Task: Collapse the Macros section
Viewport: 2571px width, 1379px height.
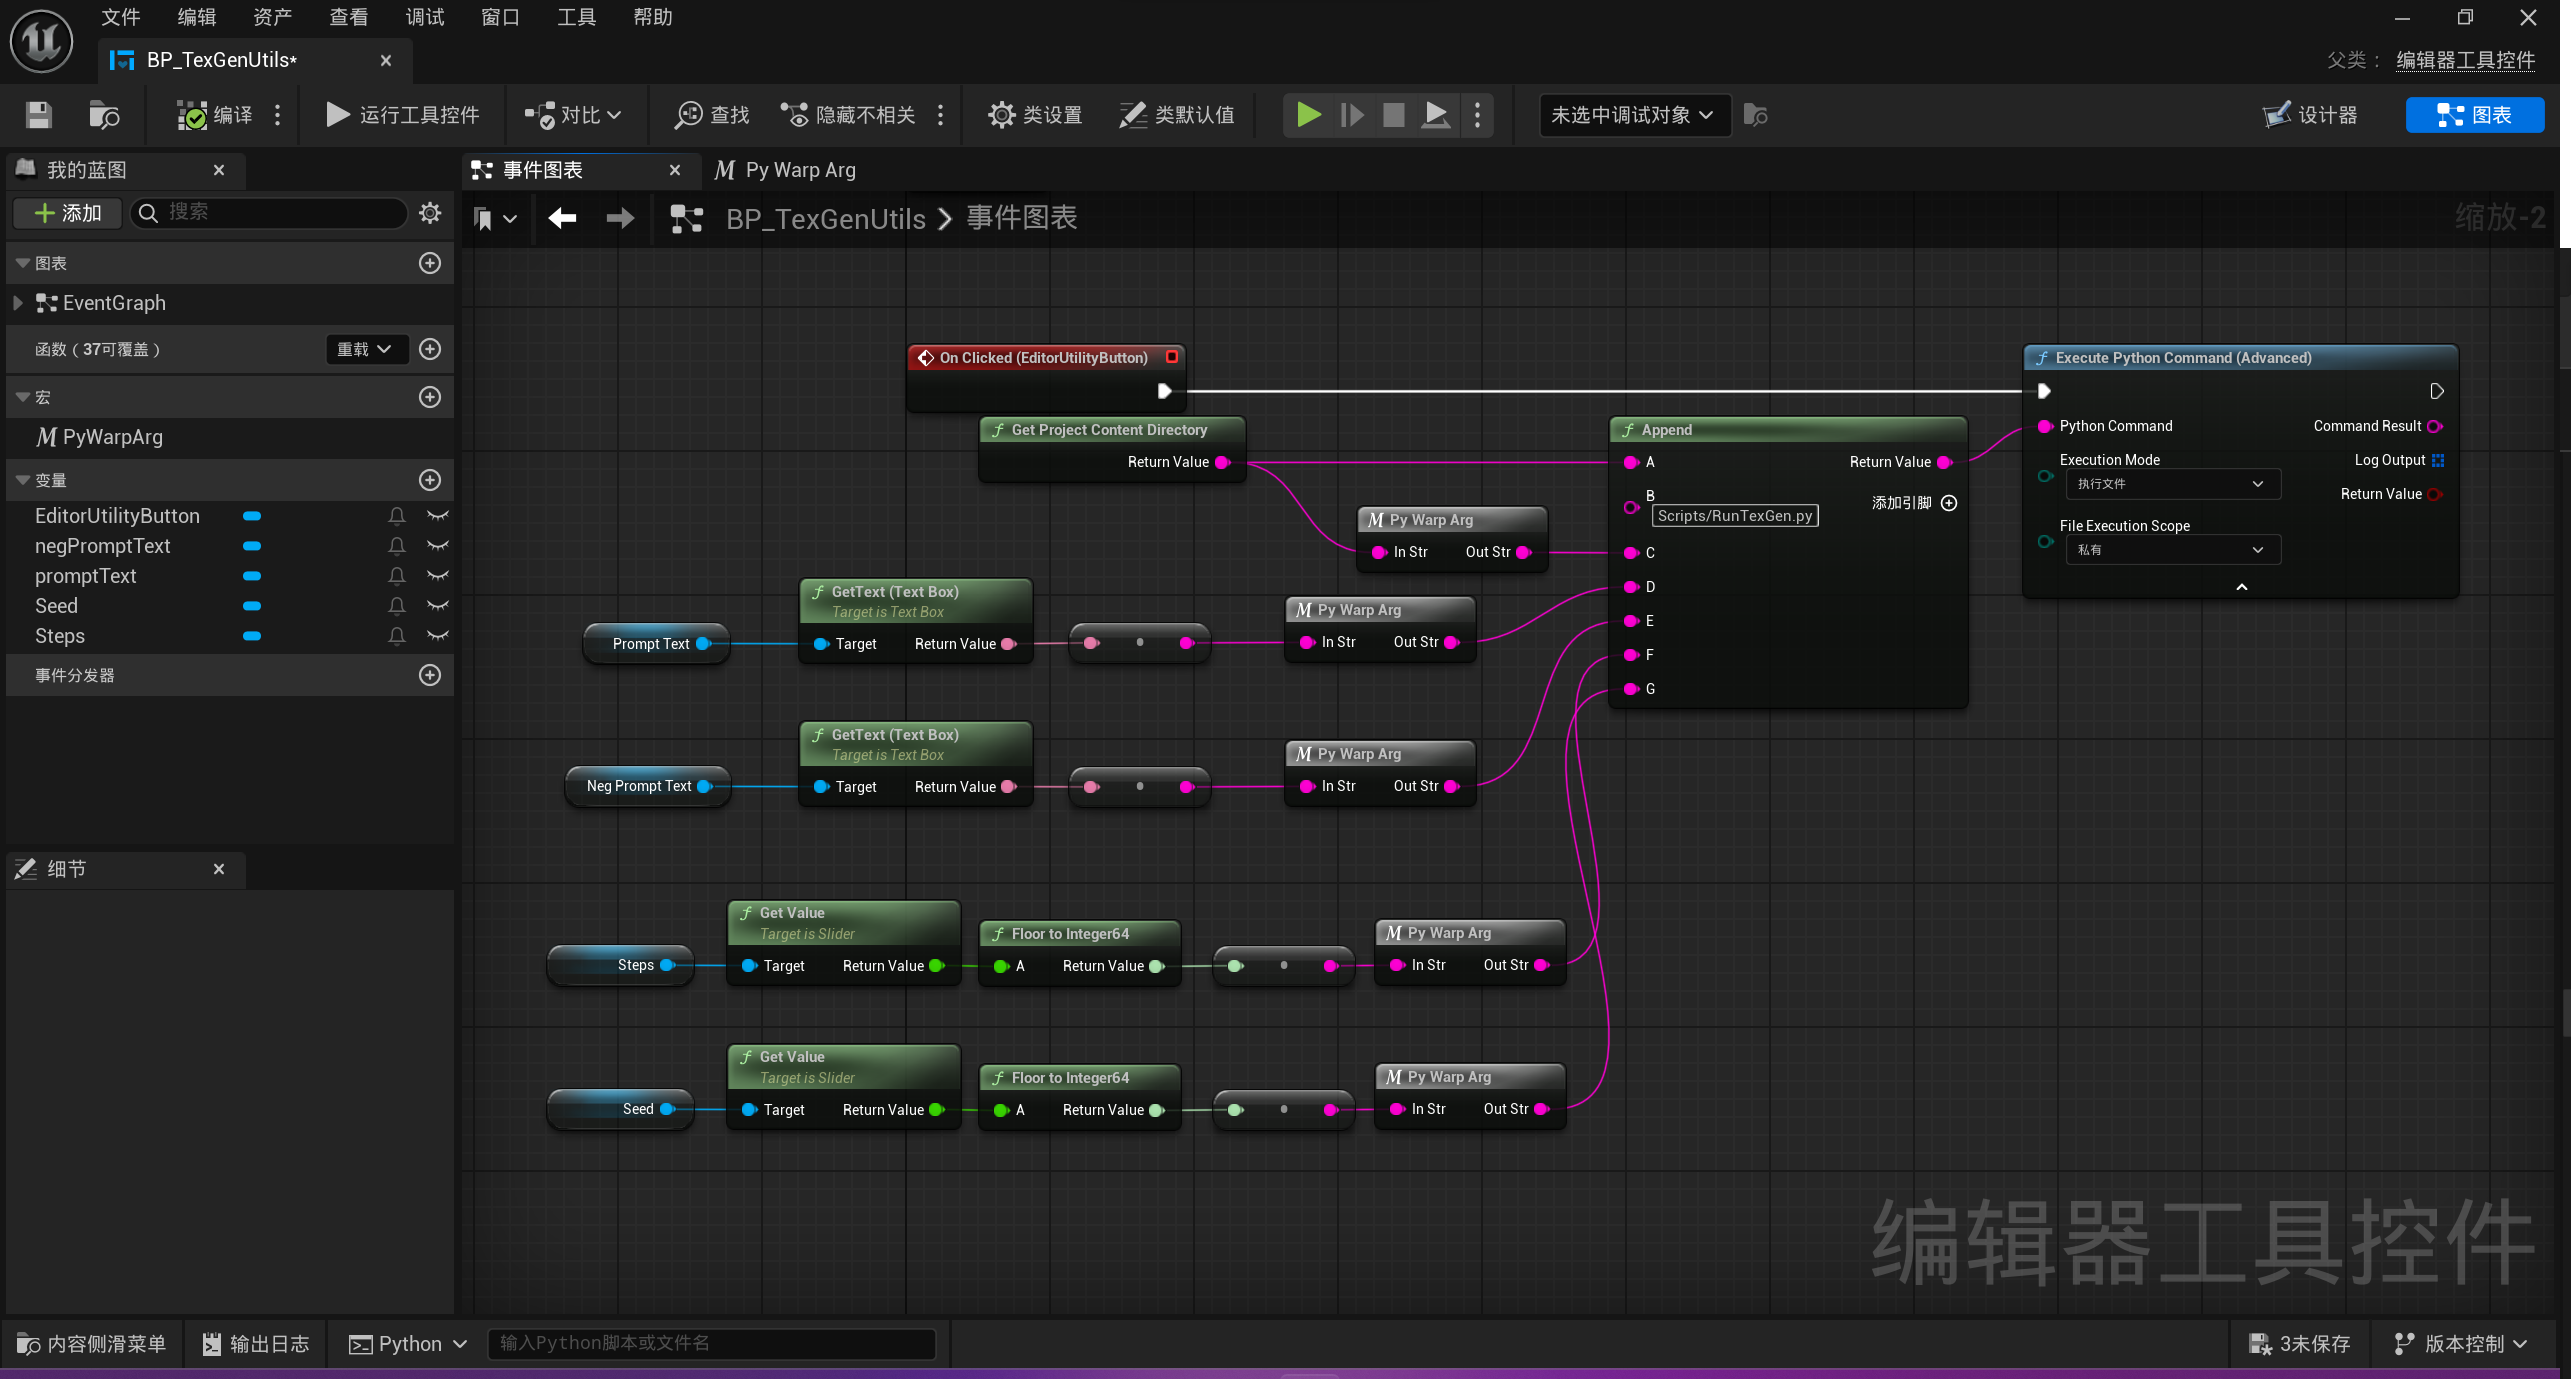Action: point(23,397)
